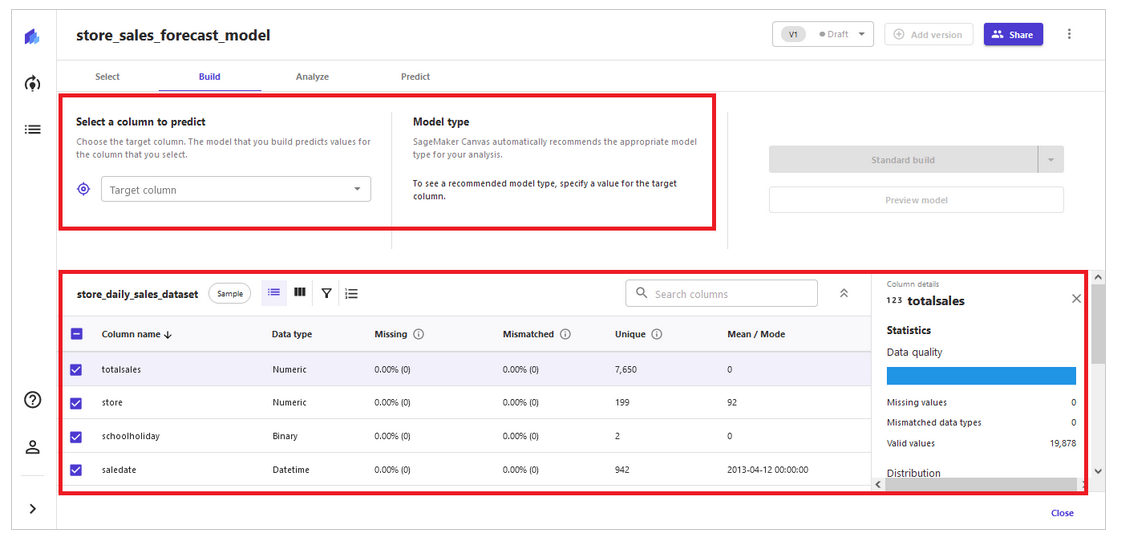
Task: Toggle the select-all columns checkbox
Action: [x=77, y=334]
